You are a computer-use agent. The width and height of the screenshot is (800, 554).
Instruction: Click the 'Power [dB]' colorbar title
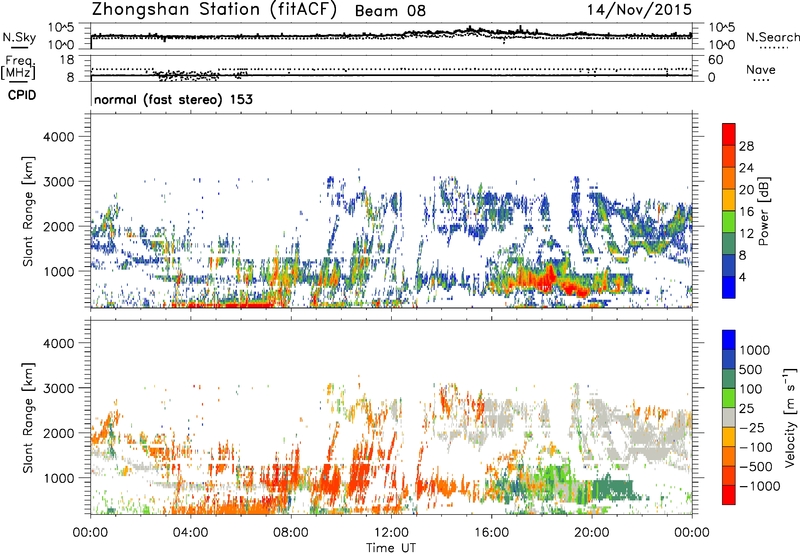click(x=763, y=211)
